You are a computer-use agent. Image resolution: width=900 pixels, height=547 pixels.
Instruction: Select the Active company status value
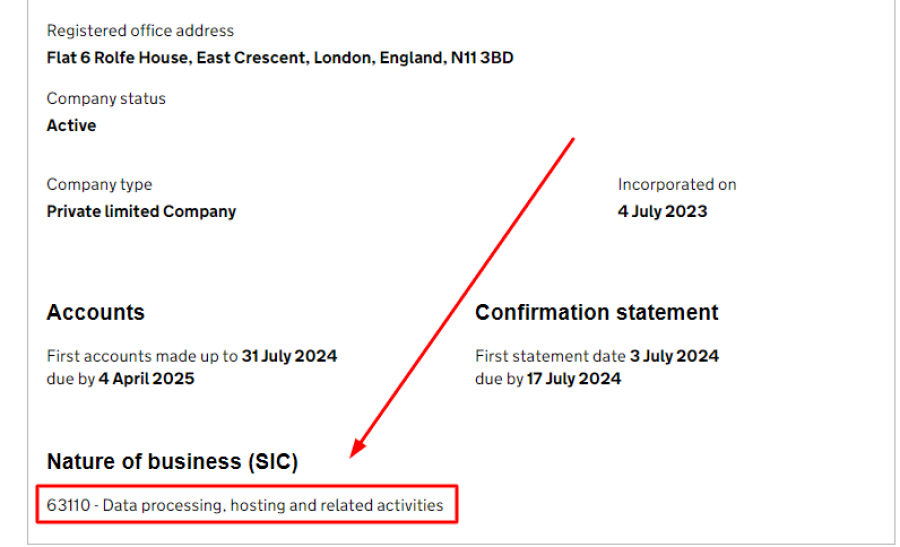click(x=71, y=126)
